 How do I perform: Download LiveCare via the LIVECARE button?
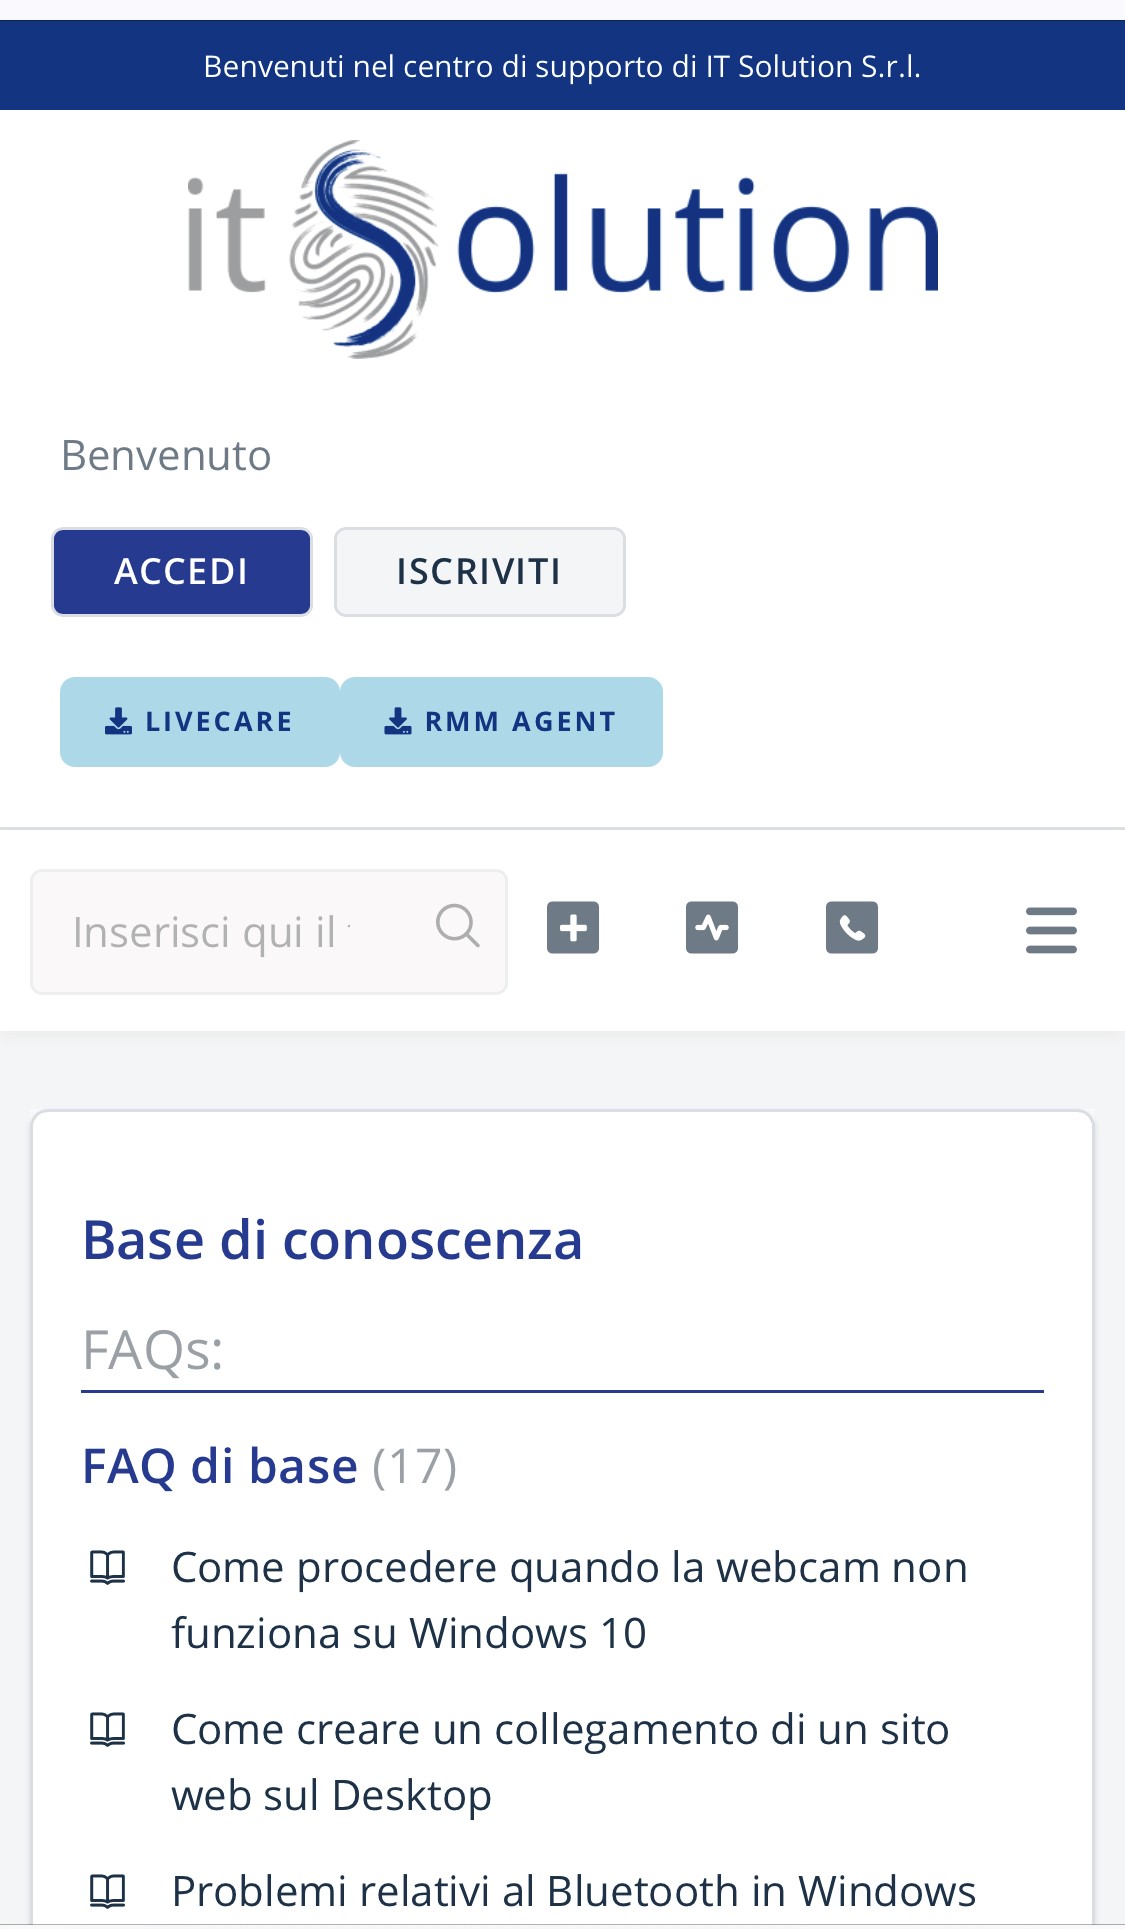pyautogui.click(x=200, y=722)
